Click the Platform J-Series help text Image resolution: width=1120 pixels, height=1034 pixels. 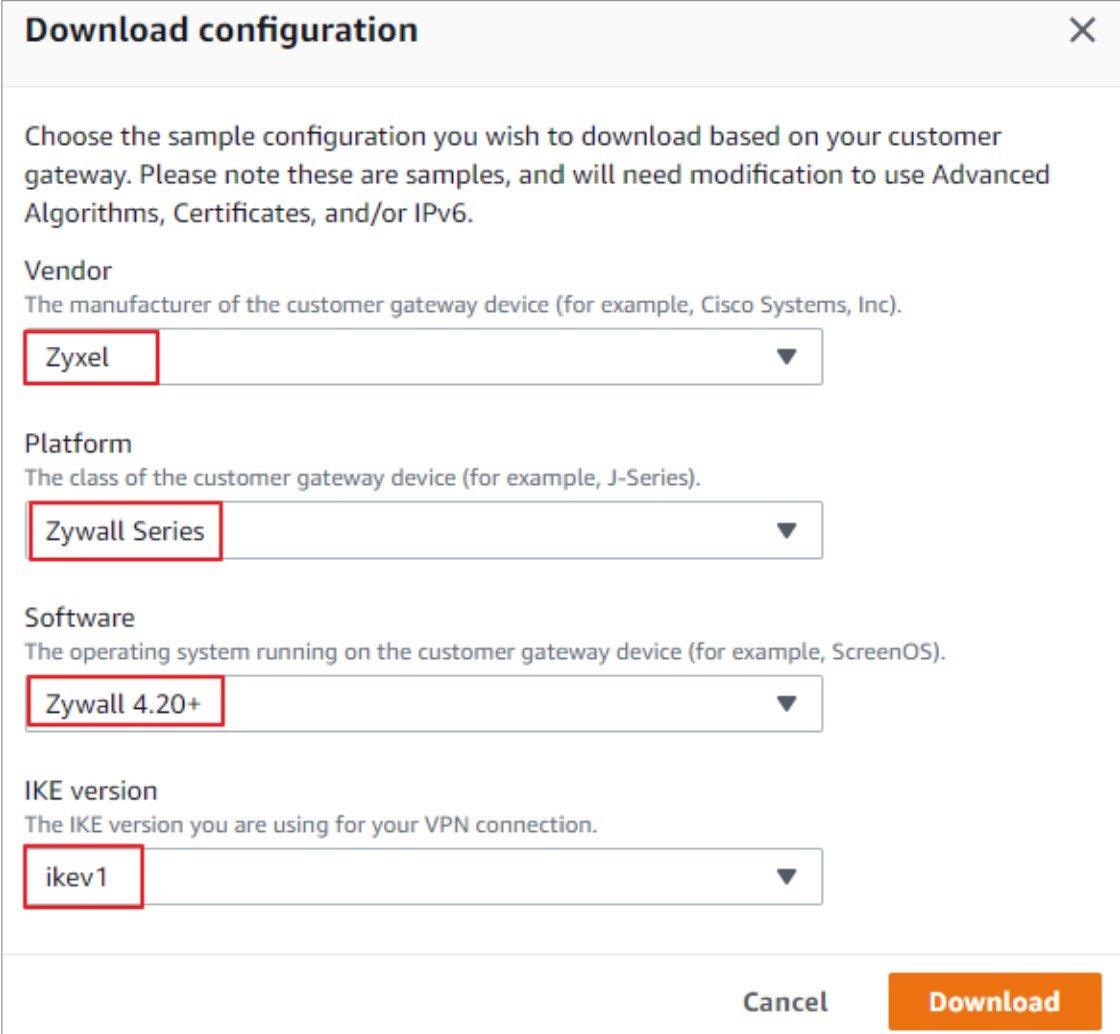362,478
